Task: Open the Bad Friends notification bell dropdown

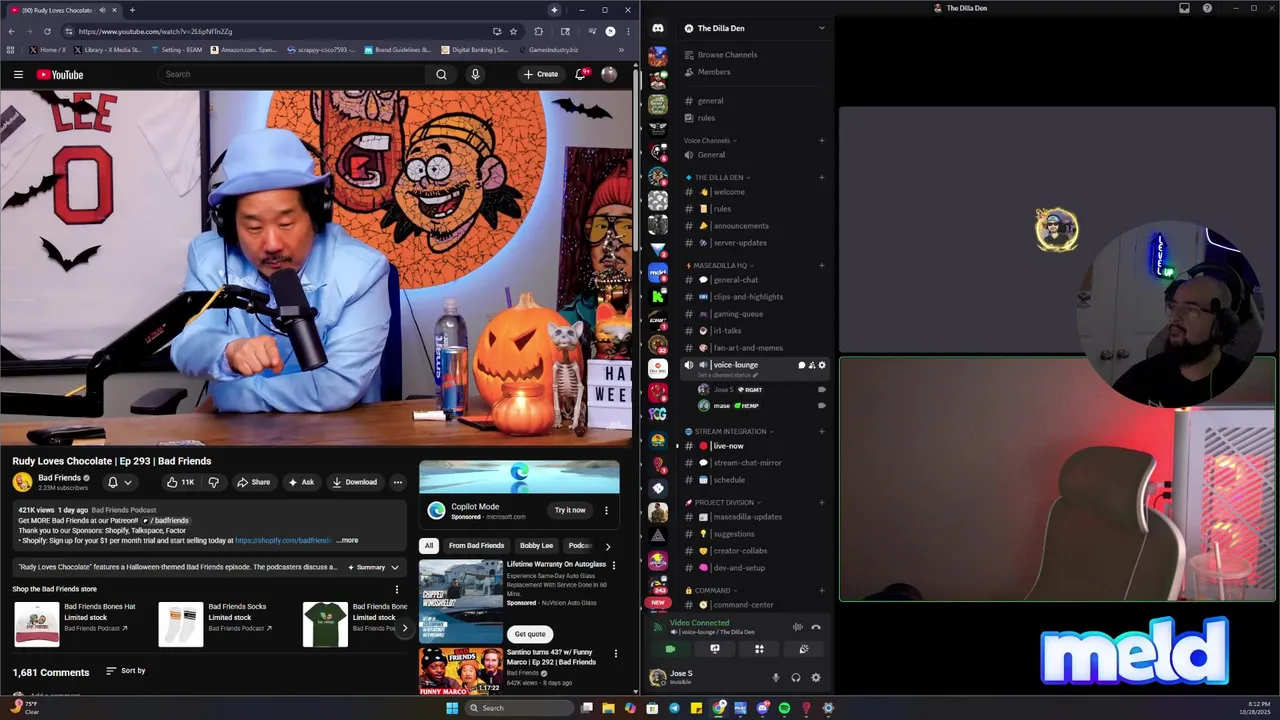Action: 119,482
